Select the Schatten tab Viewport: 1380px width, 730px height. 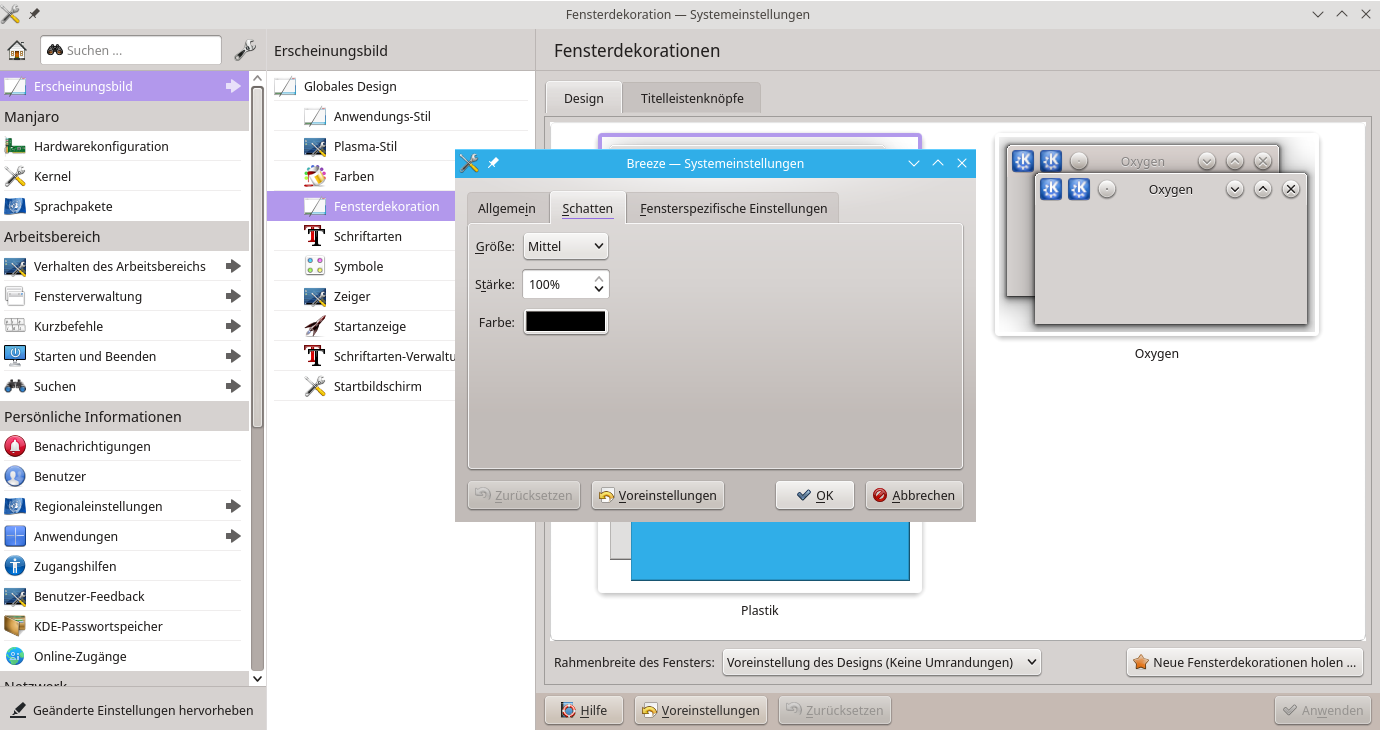coord(587,208)
